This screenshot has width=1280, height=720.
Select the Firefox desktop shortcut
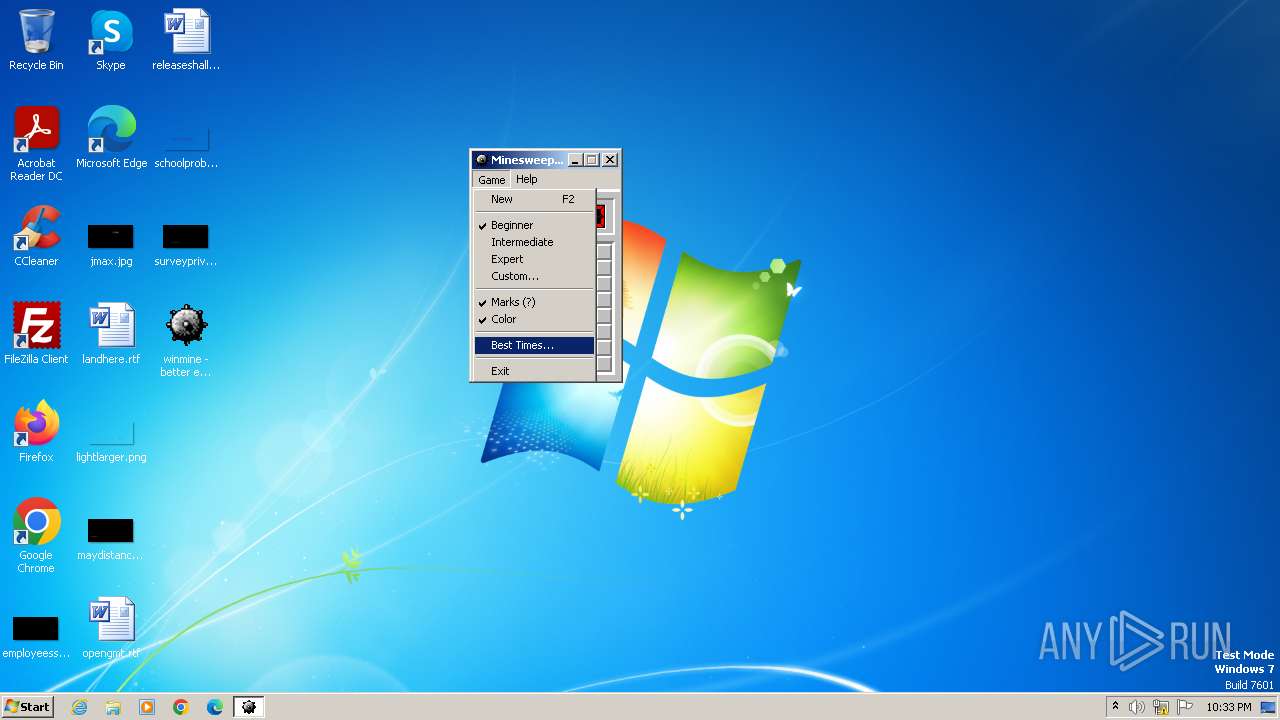(36, 432)
